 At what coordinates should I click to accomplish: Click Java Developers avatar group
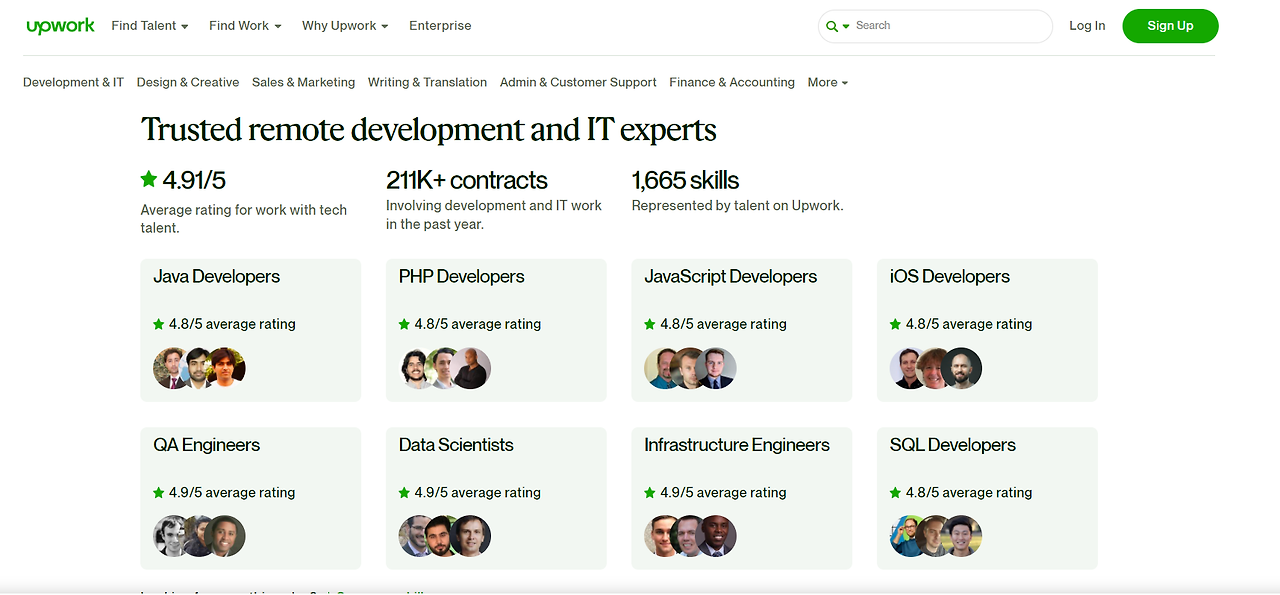point(199,368)
